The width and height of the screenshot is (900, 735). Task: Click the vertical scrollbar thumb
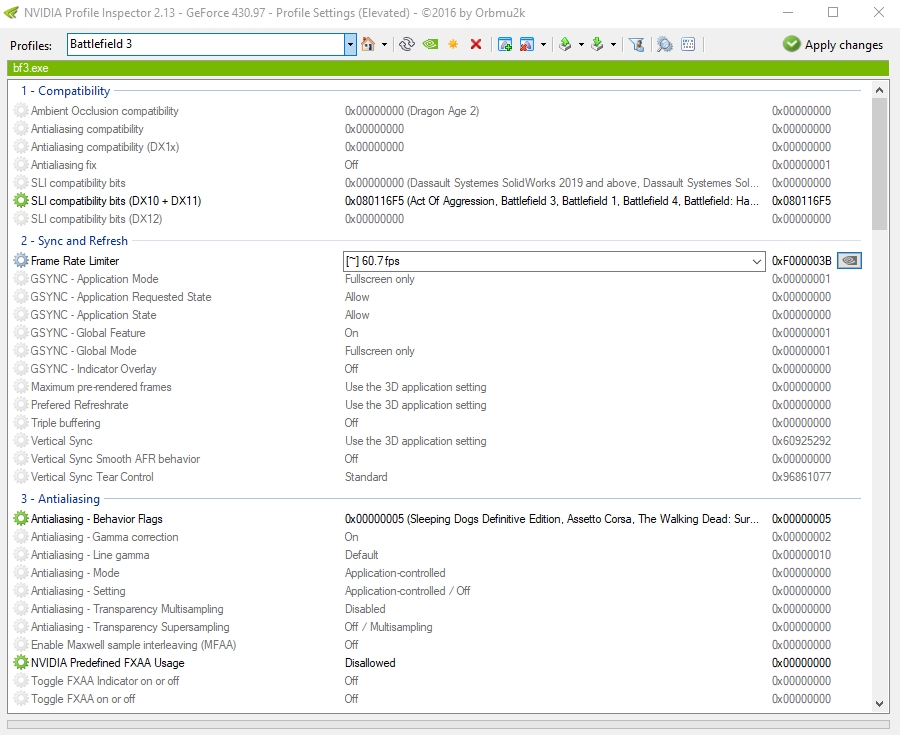[x=879, y=164]
